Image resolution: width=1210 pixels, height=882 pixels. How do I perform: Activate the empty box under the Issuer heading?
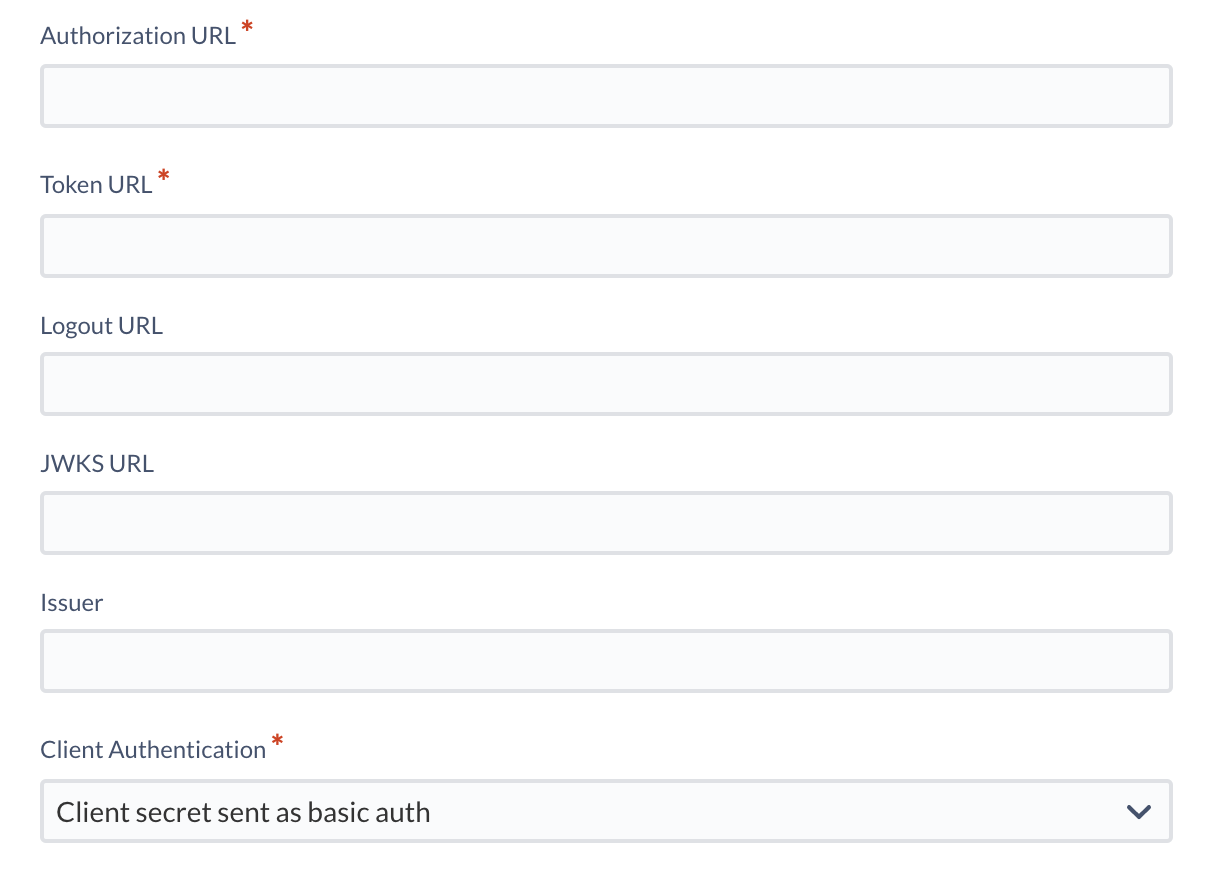coord(606,661)
